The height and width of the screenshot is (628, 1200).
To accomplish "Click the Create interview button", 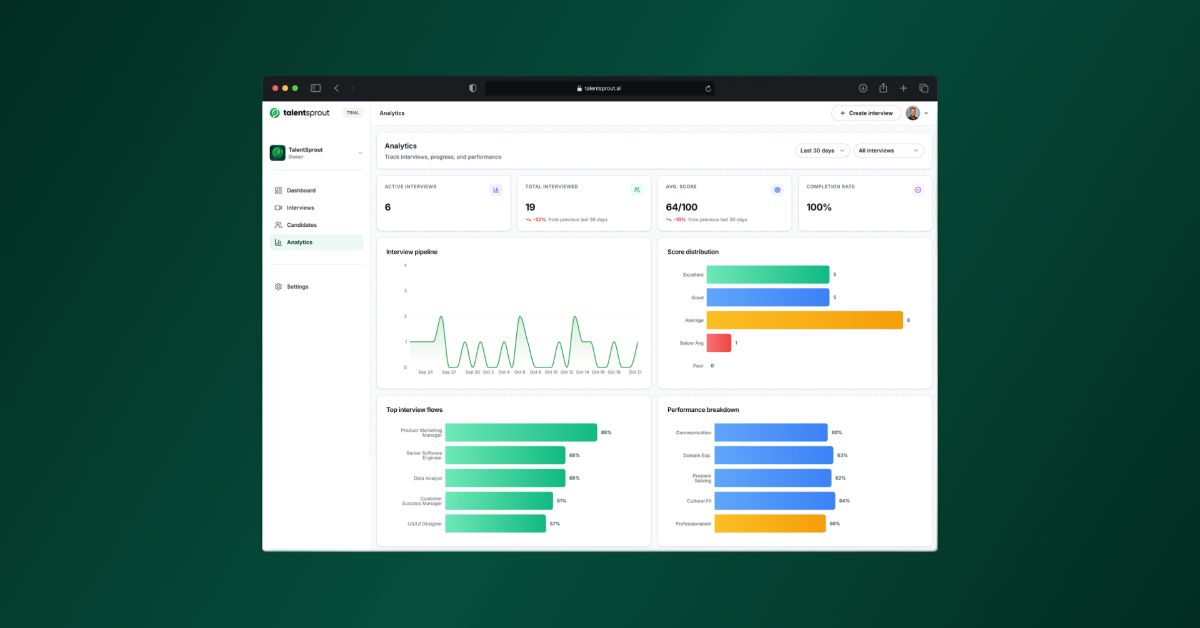I will pyautogui.click(x=866, y=113).
